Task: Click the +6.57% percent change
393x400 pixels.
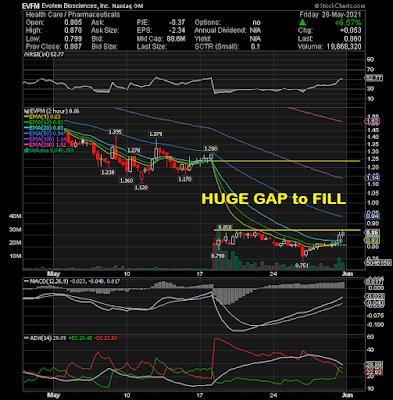Action: 348,23
